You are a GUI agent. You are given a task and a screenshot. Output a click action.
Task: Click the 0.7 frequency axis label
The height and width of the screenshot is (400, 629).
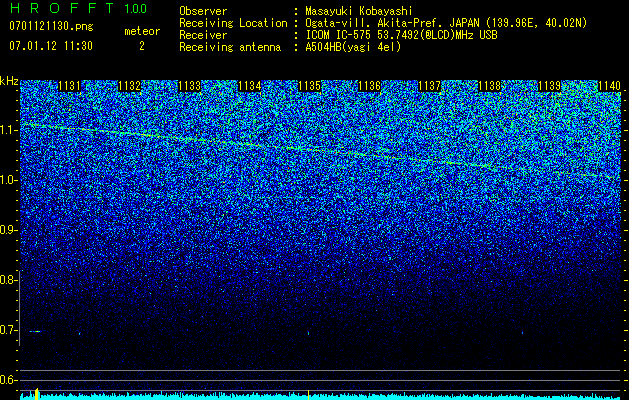click(8, 330)
